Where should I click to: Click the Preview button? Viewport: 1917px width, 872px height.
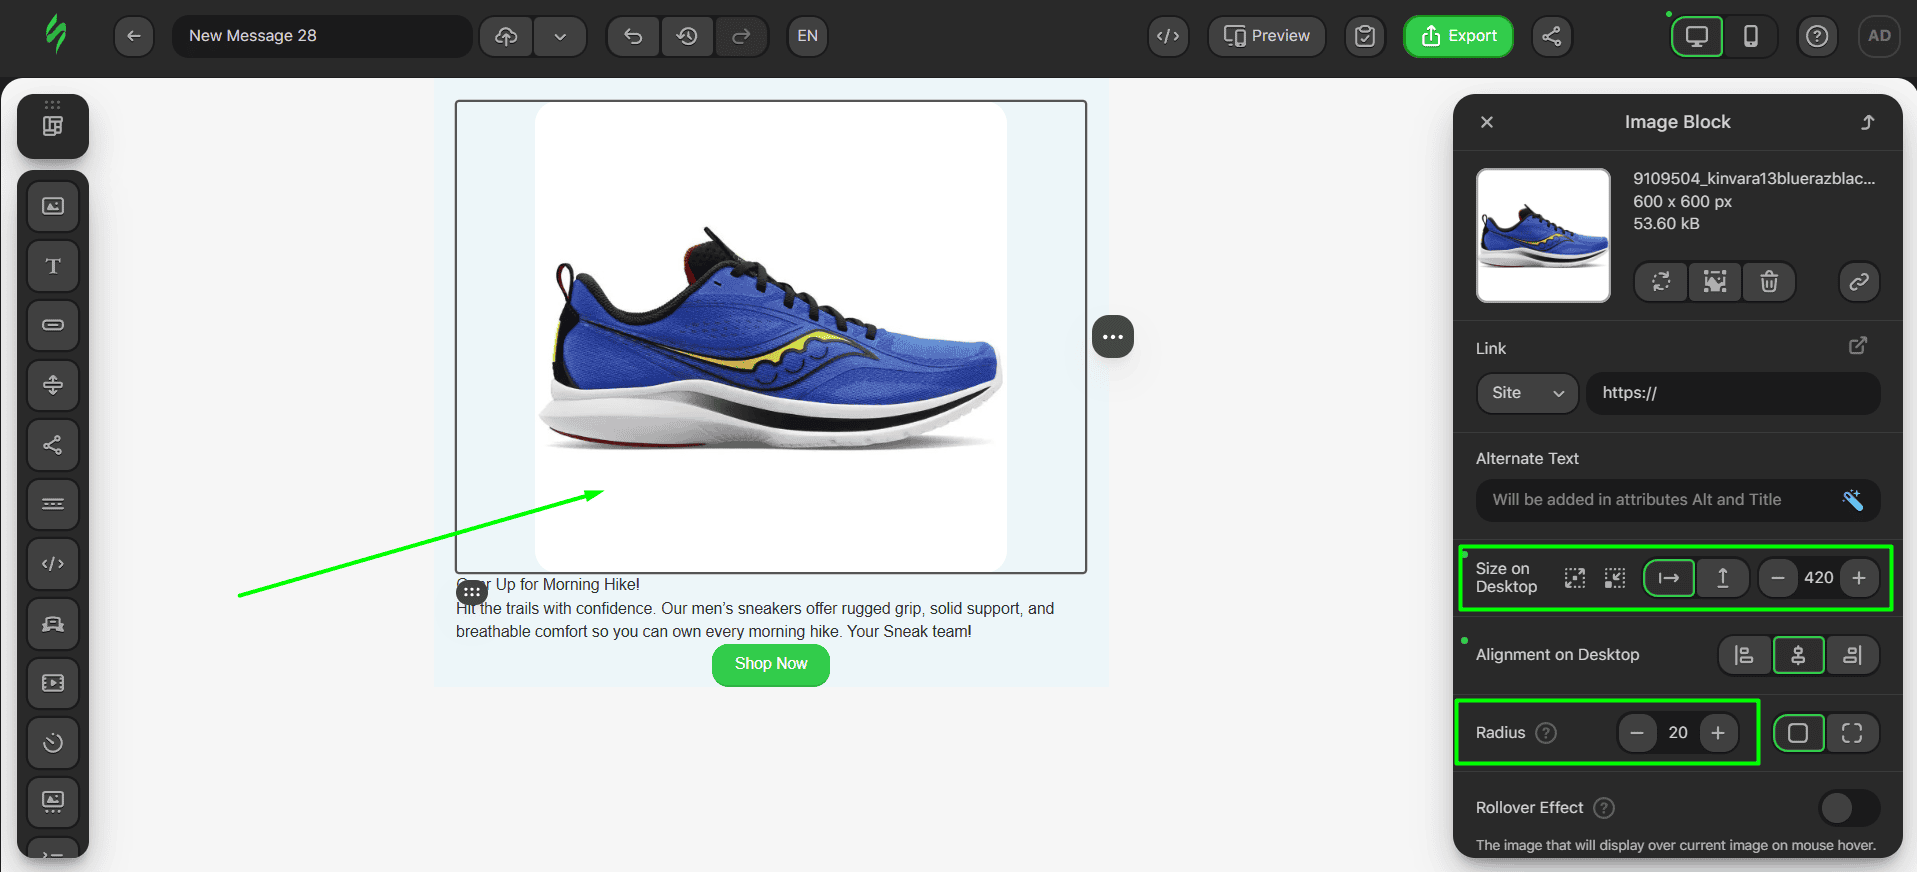(x=1267, y=36)
